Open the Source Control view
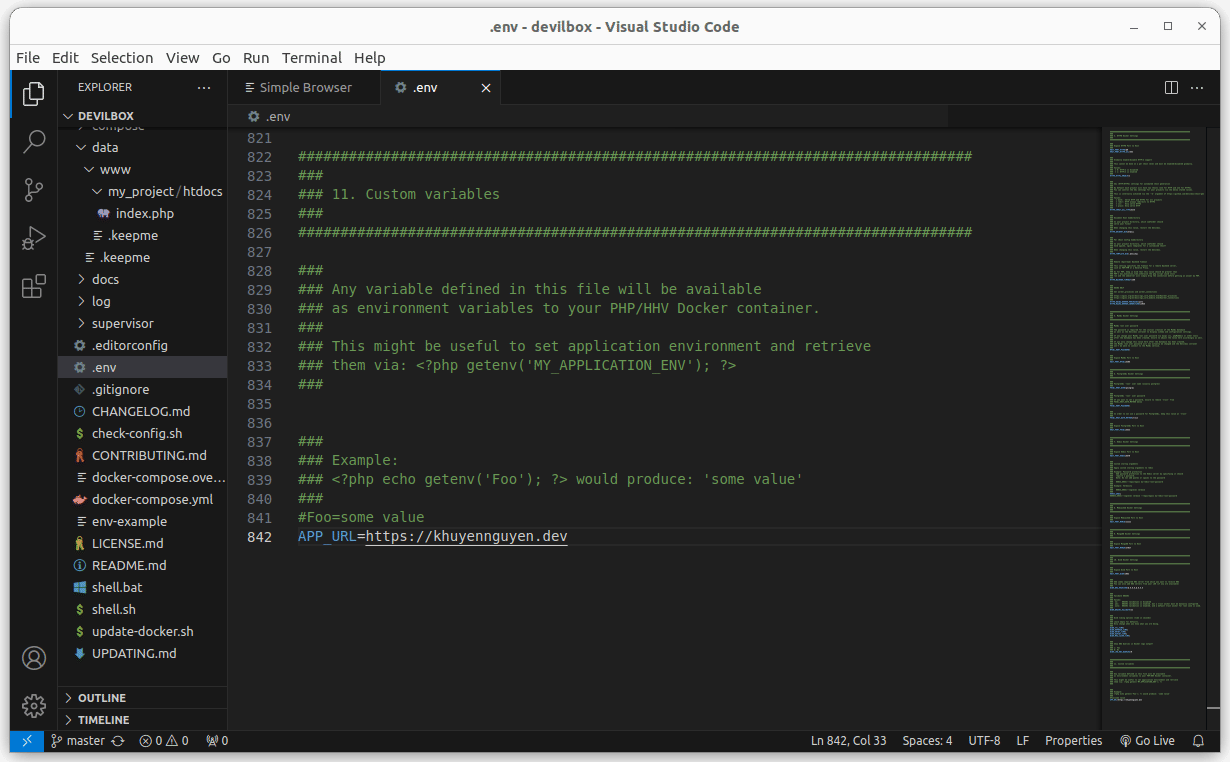This screenshot has height=762, width=1230. pos(34,189)
